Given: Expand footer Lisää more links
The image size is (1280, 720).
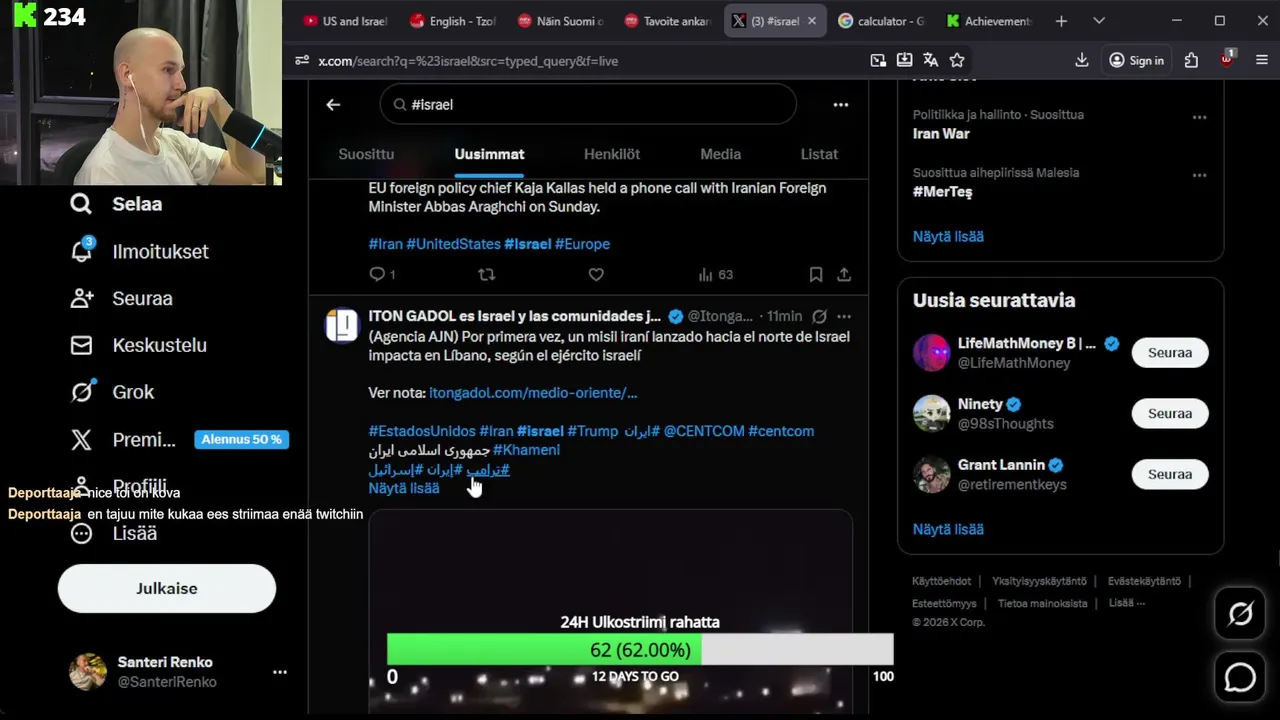Looking at the screenshot, I should tap(1126, 603).
